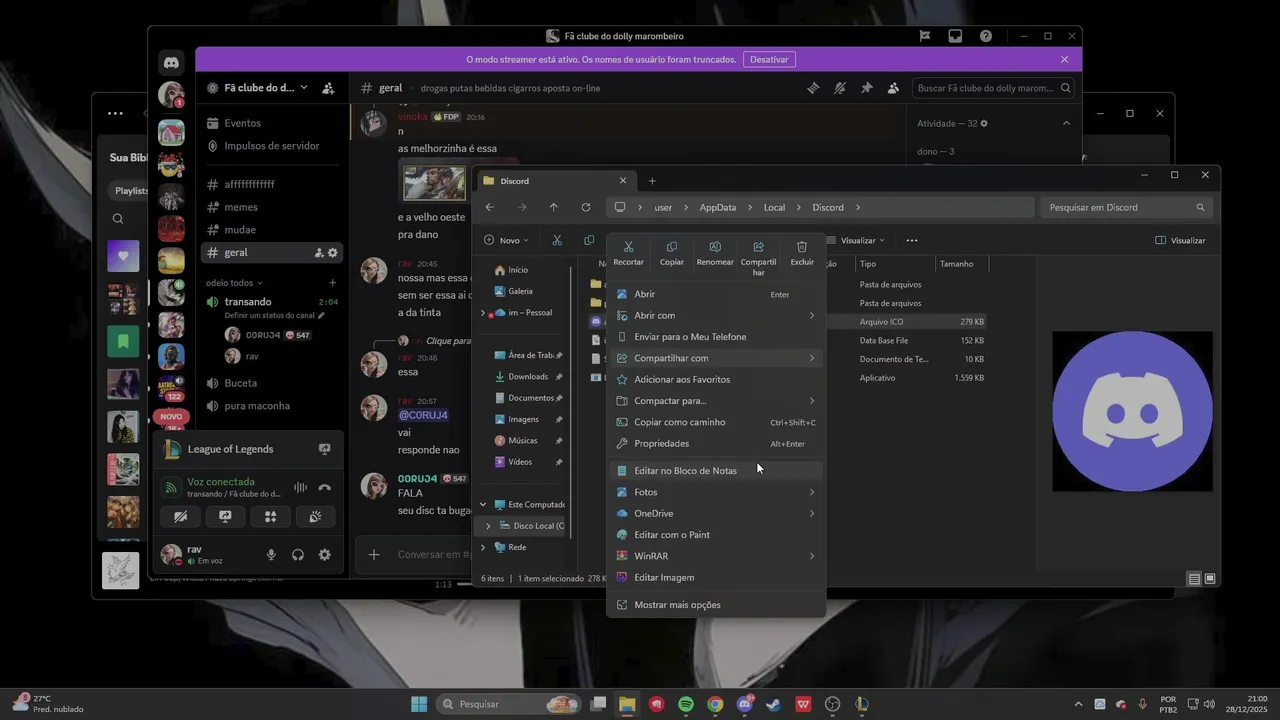Select Mostrar mais opções
The height and width of the screenshot is (720, 1280).
click(x=716, y=605)
